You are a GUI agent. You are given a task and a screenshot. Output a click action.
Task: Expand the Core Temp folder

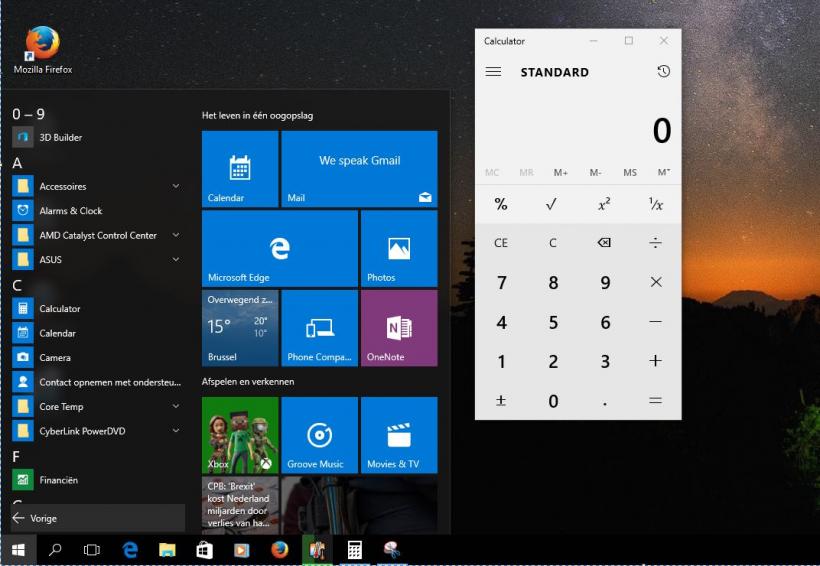pyautogui.click(x=176, y=406)
